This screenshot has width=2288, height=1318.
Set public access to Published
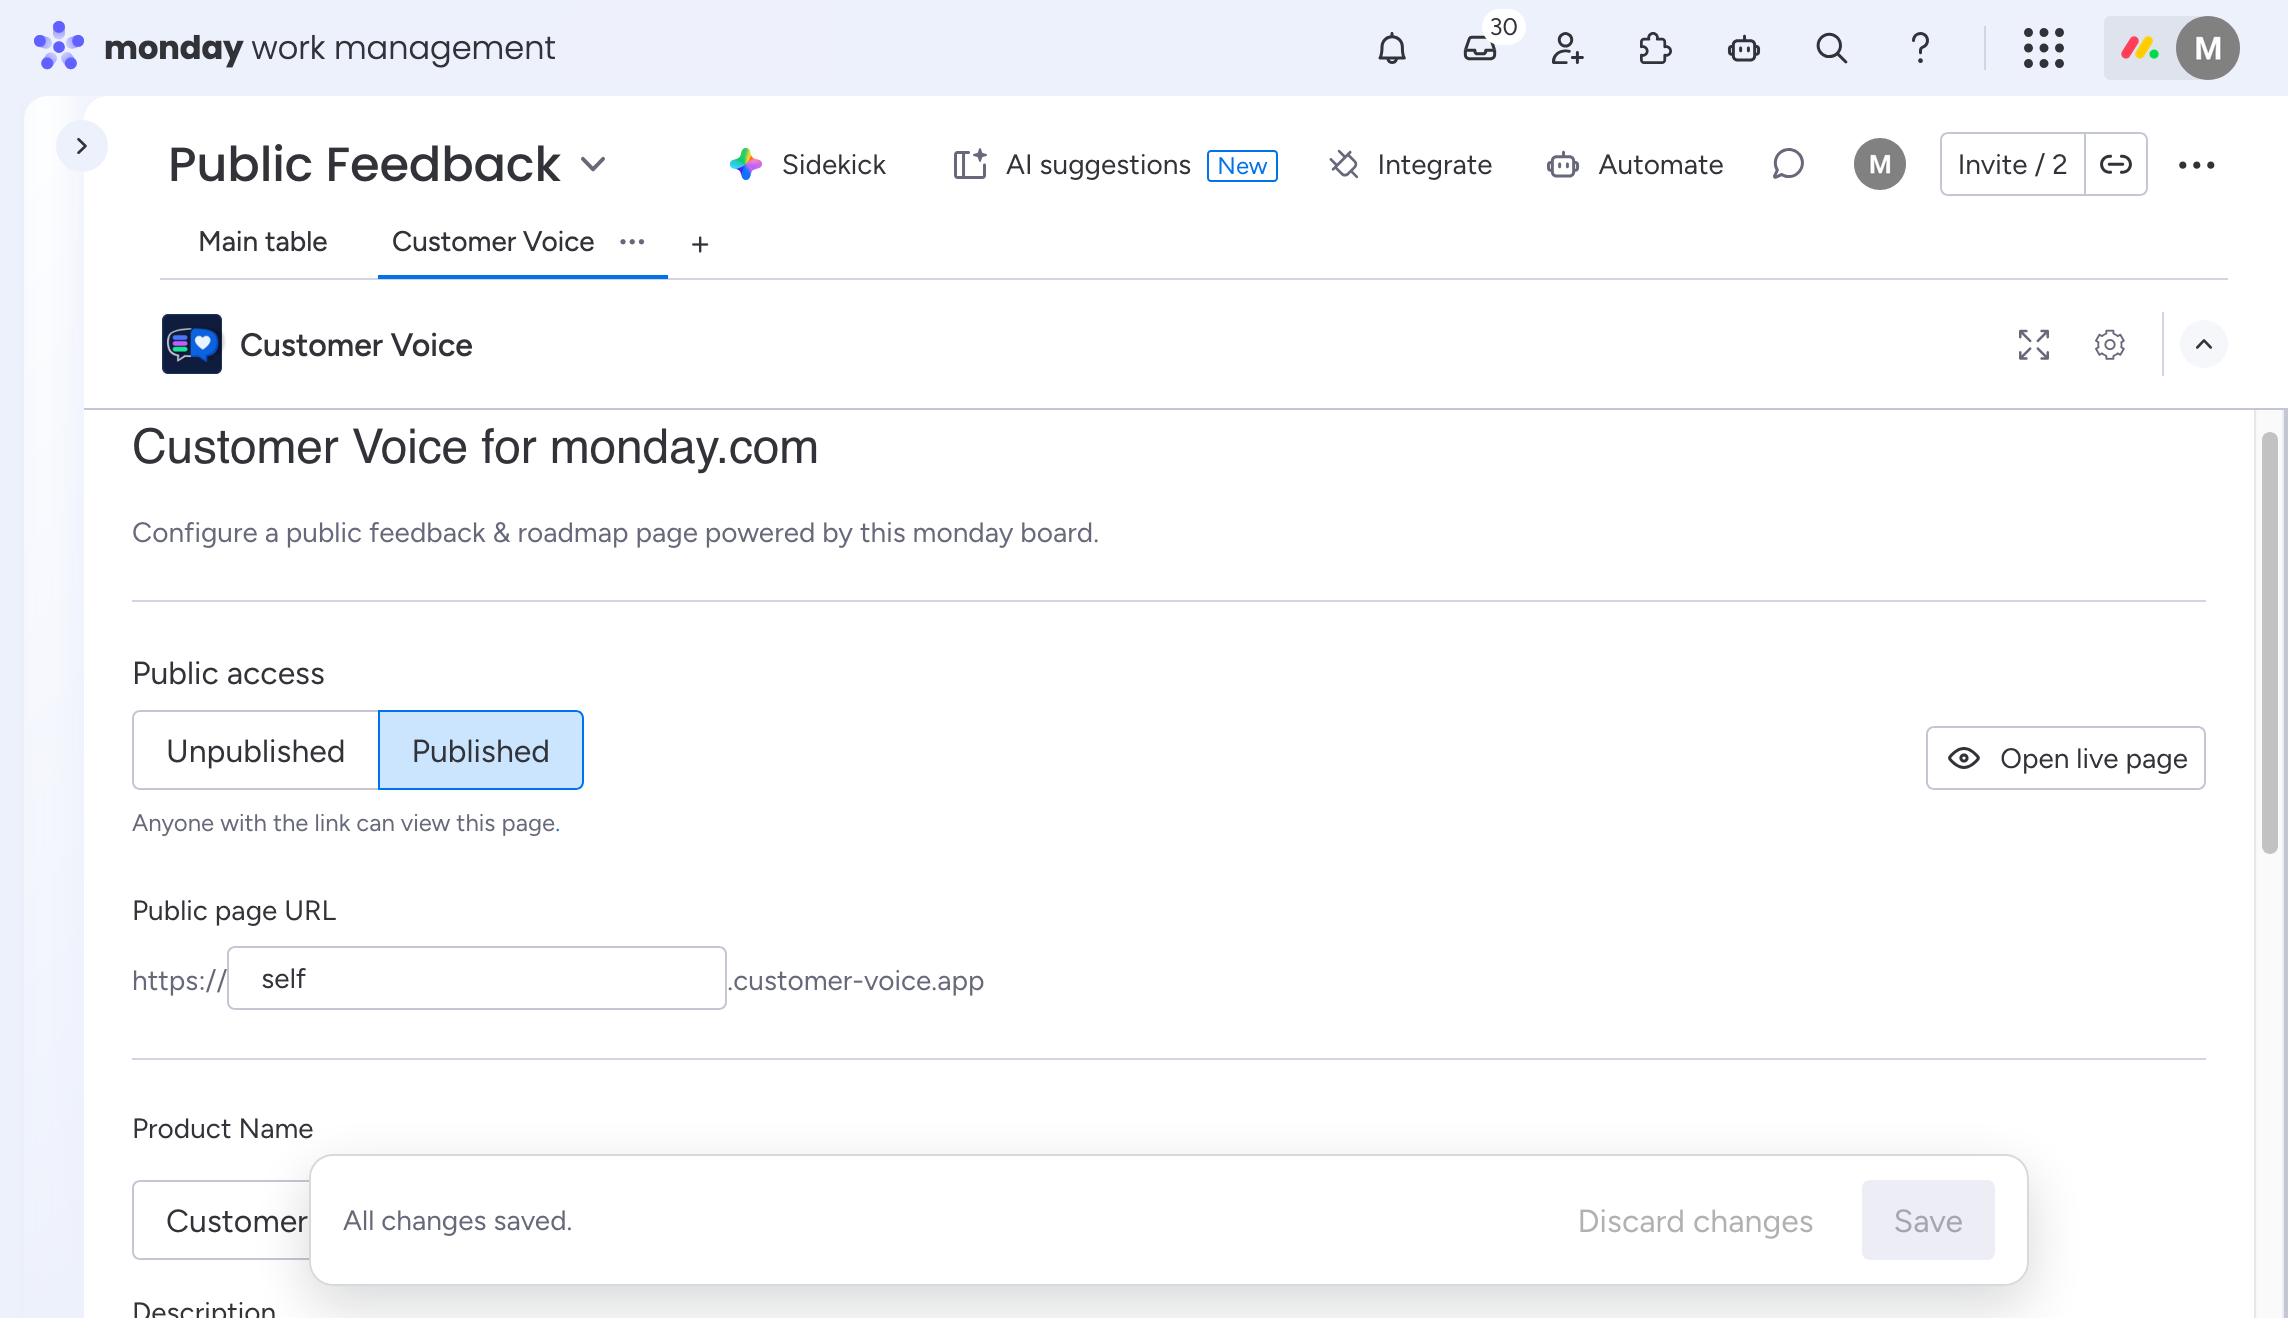point(481,750)
